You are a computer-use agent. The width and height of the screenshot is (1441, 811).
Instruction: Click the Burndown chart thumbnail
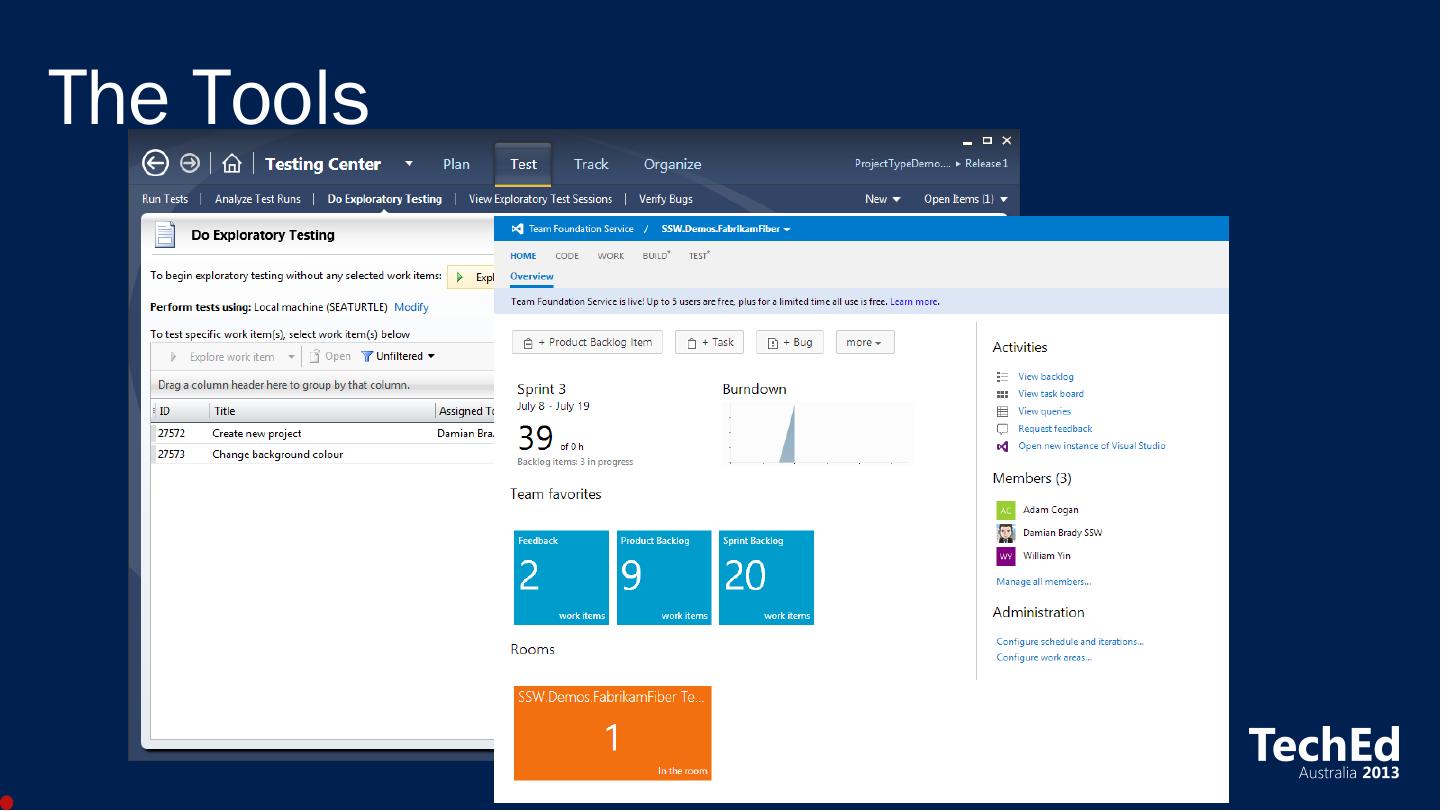[x=816, y=433]
